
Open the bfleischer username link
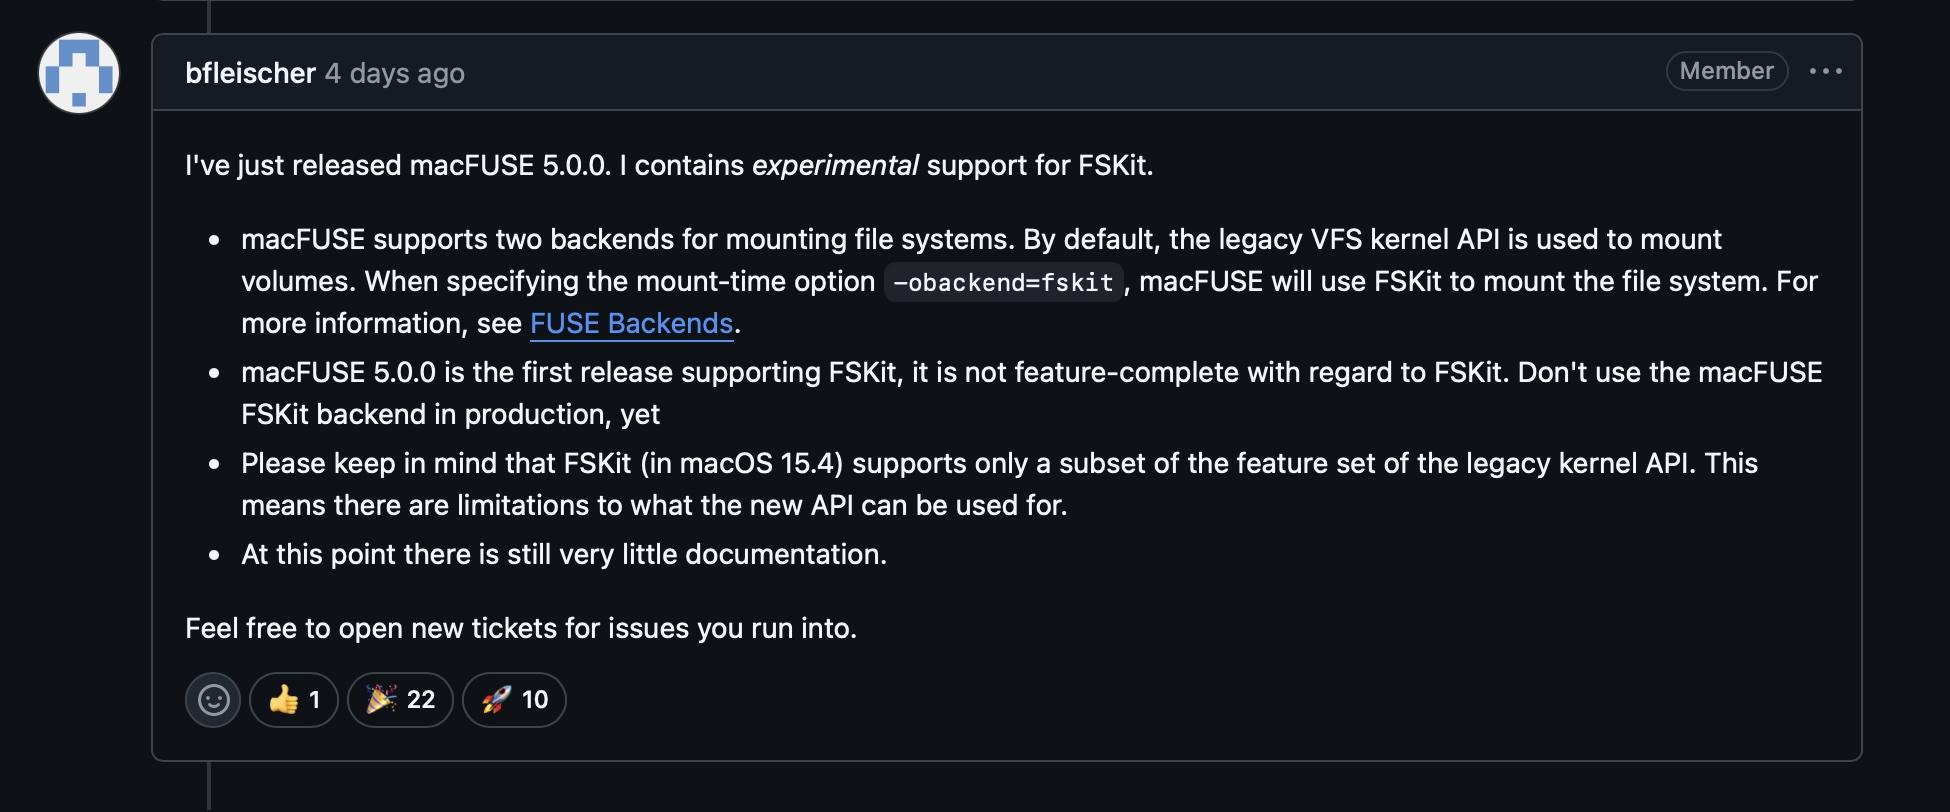[250, 73]
